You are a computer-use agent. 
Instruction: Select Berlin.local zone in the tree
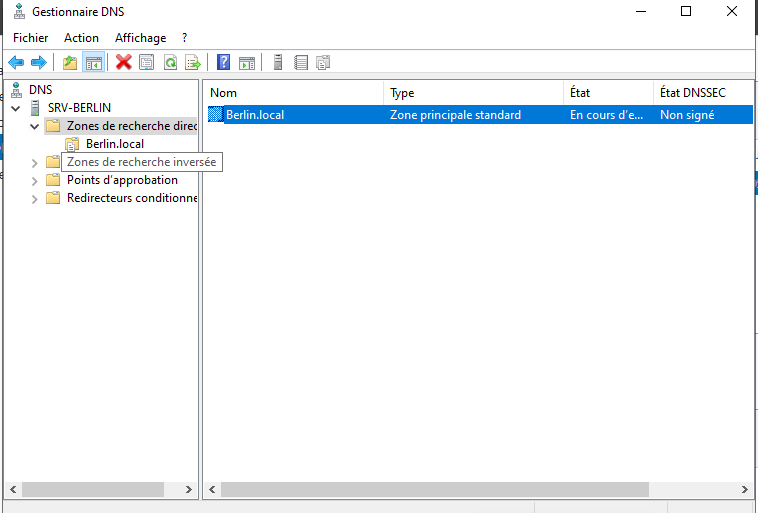coord(114,144)
